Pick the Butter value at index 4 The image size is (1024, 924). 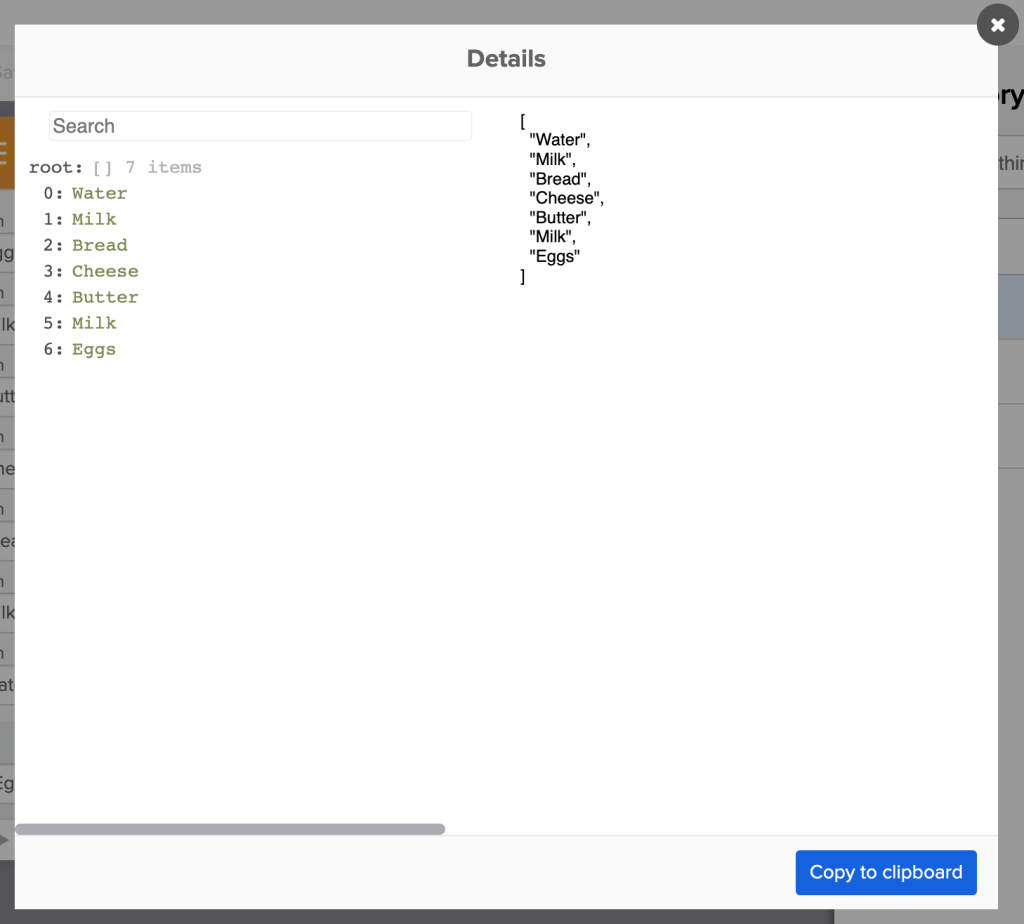(x=105, y=298)
